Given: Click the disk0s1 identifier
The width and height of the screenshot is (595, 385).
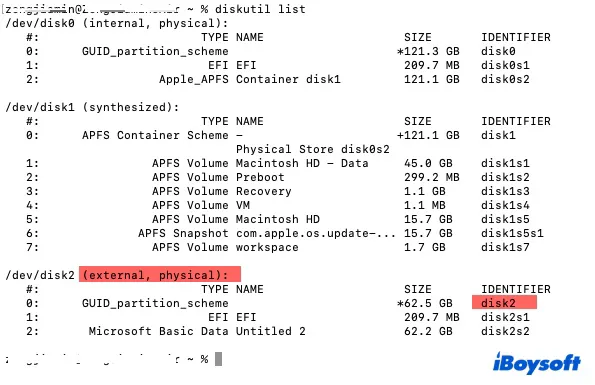Looking at the screenshot, I should point(505,65).
